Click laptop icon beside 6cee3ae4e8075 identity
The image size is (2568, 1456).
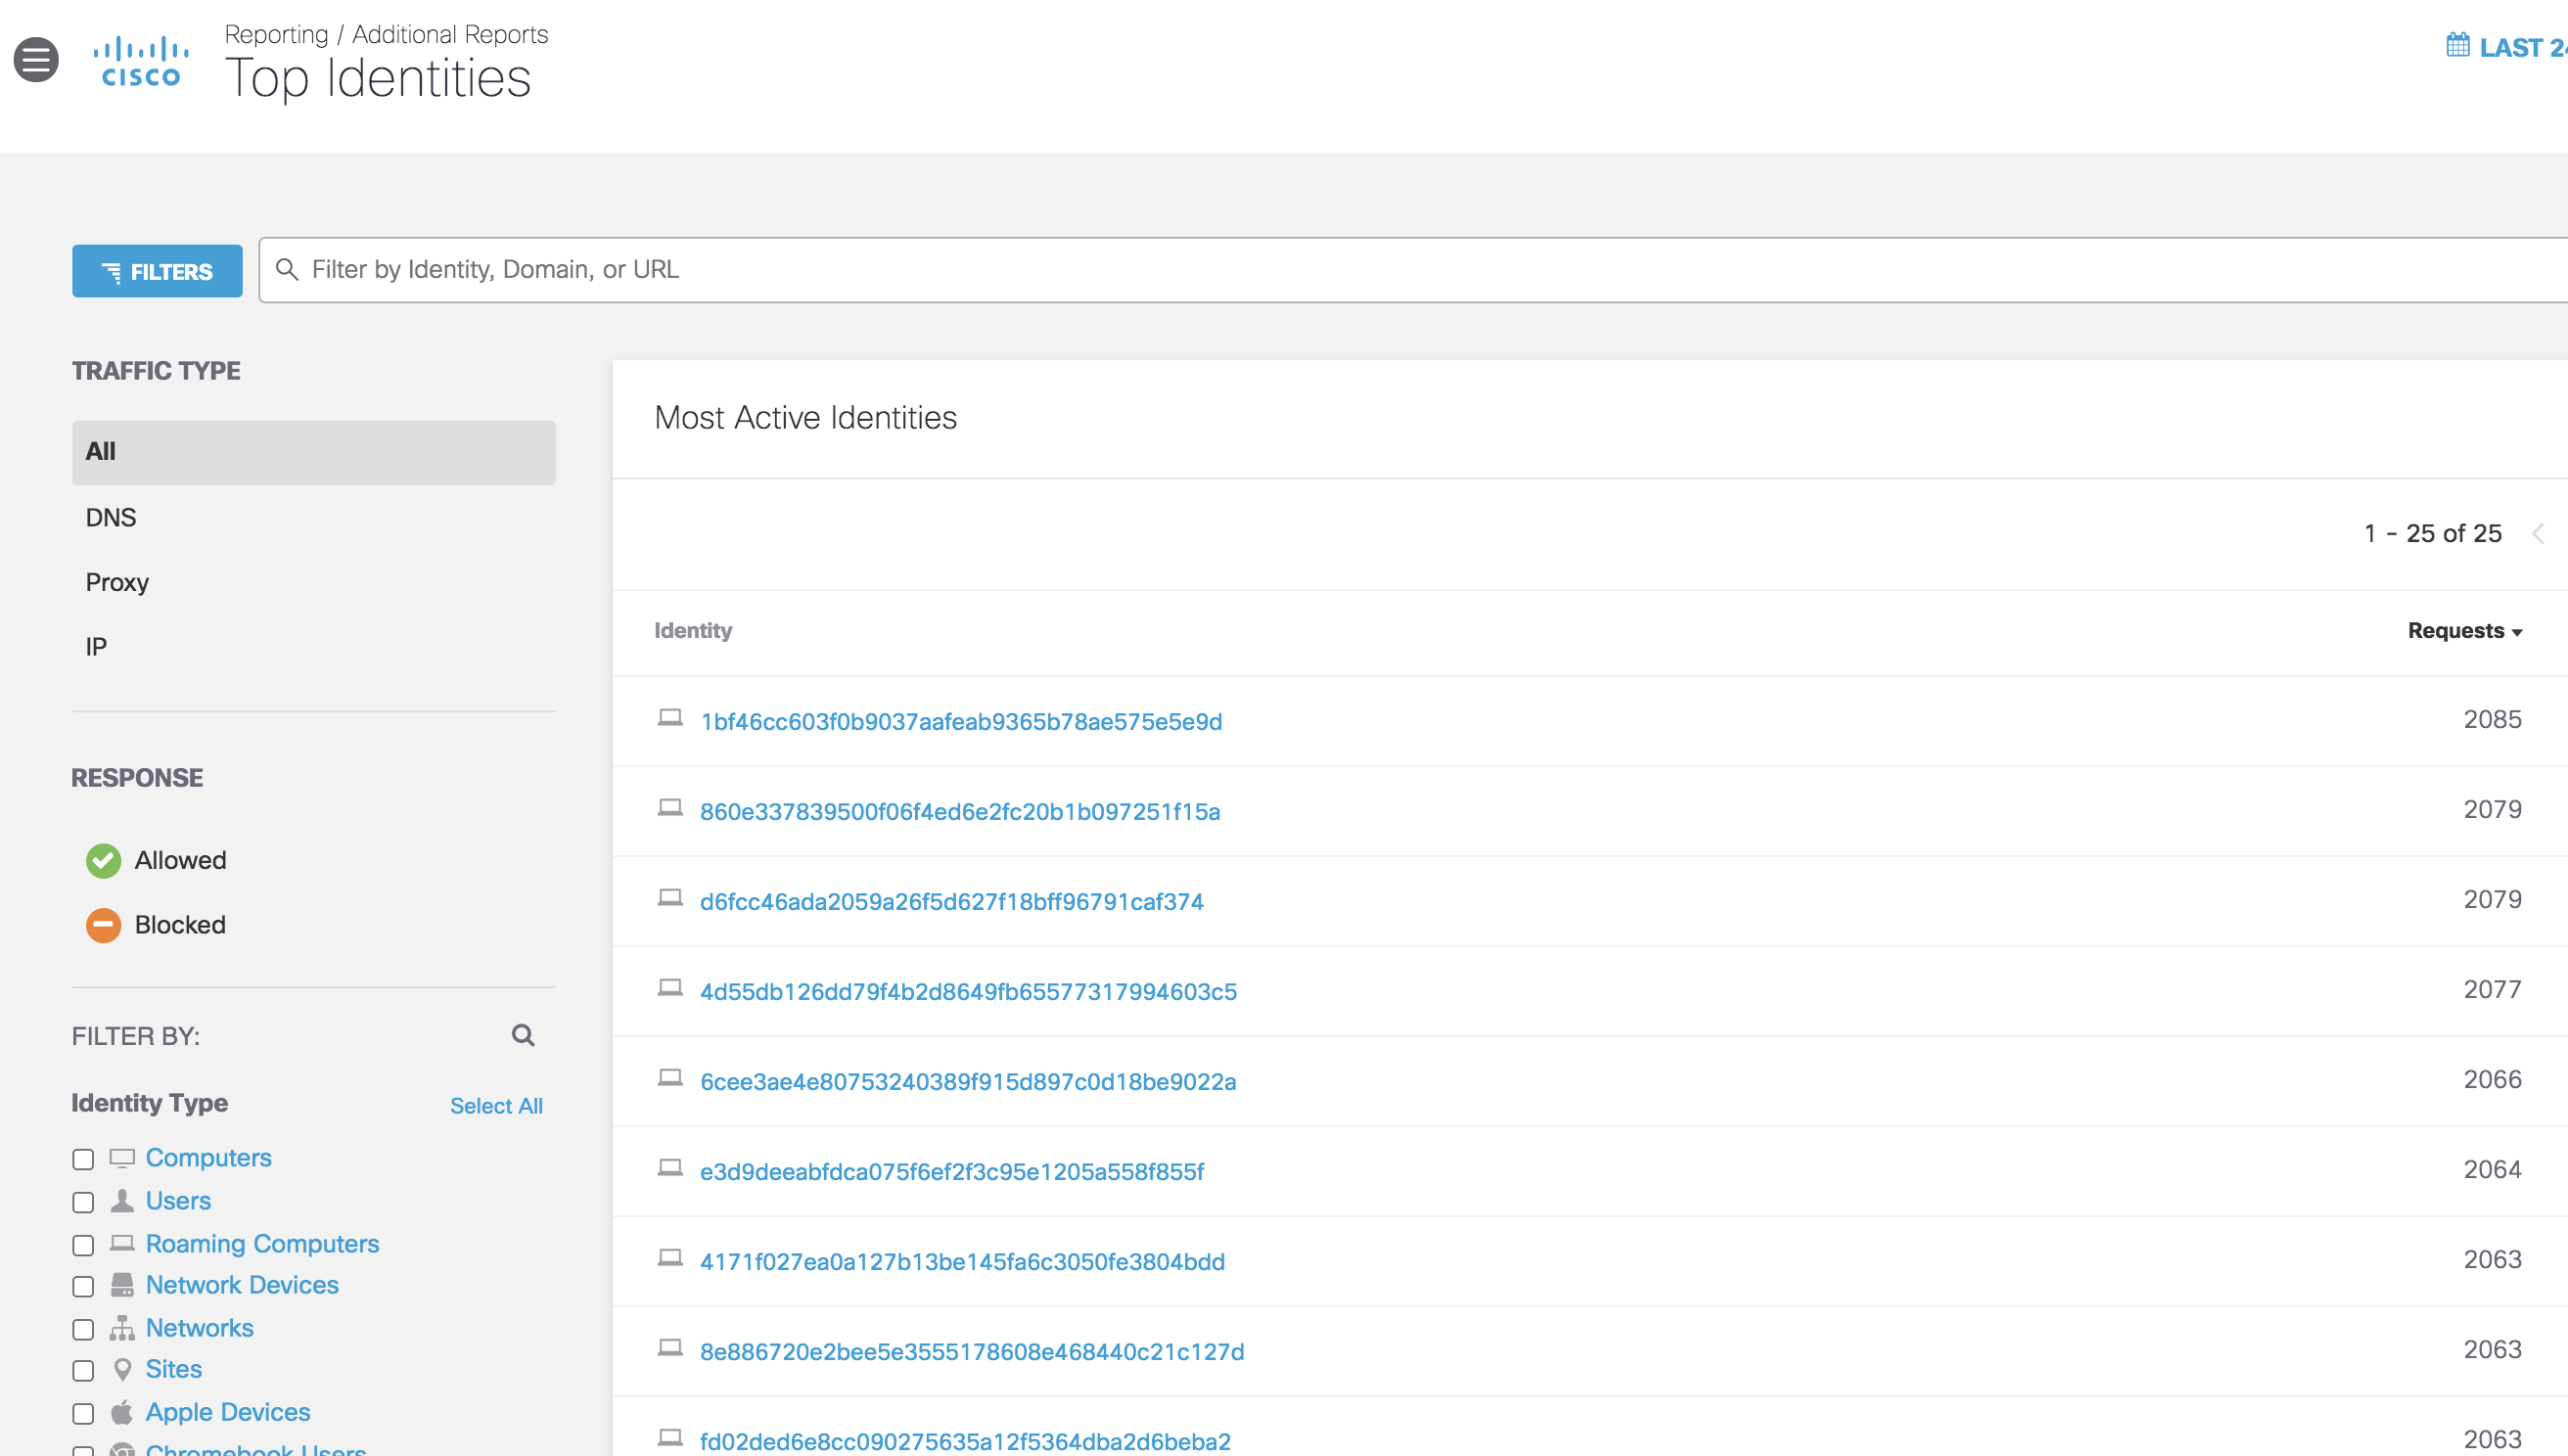point(670,1078)
